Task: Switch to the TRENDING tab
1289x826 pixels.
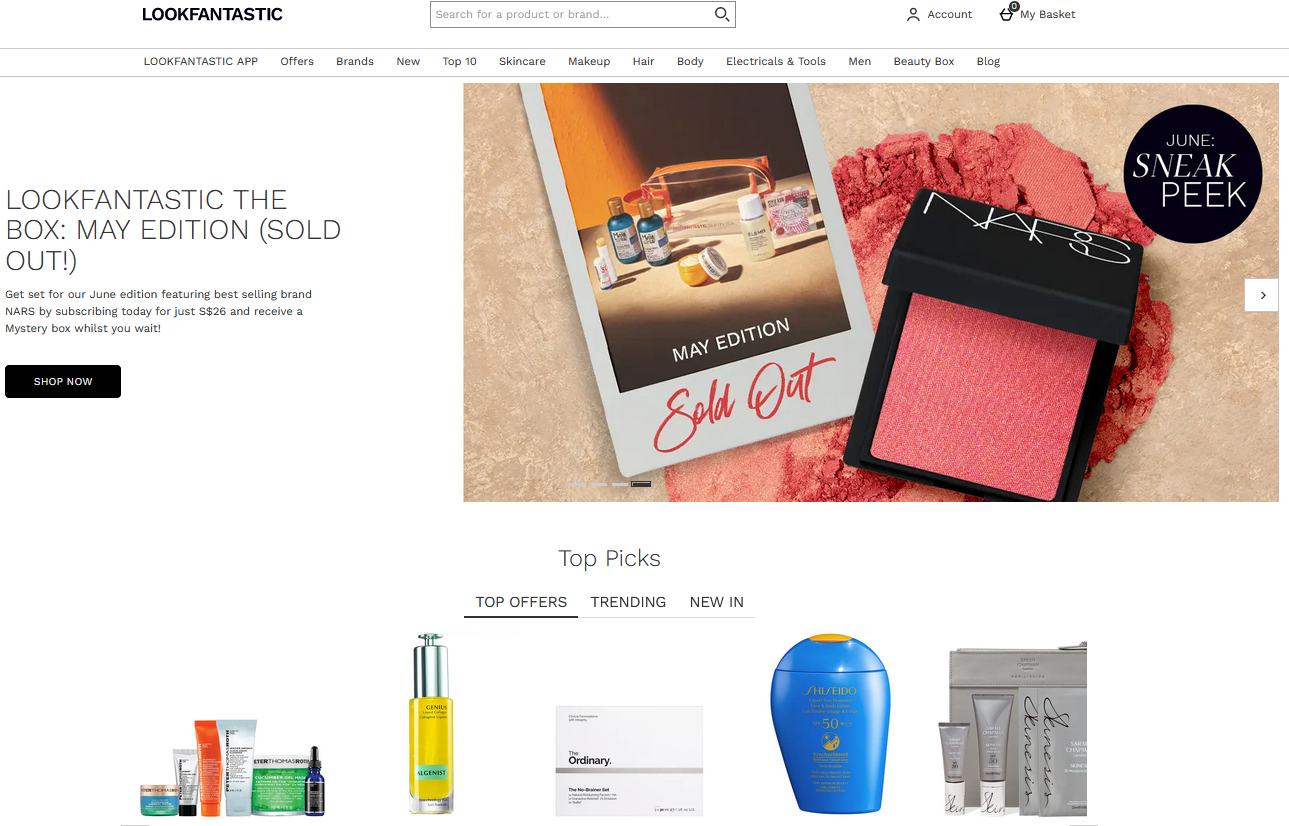Action: tap(628, 602)
